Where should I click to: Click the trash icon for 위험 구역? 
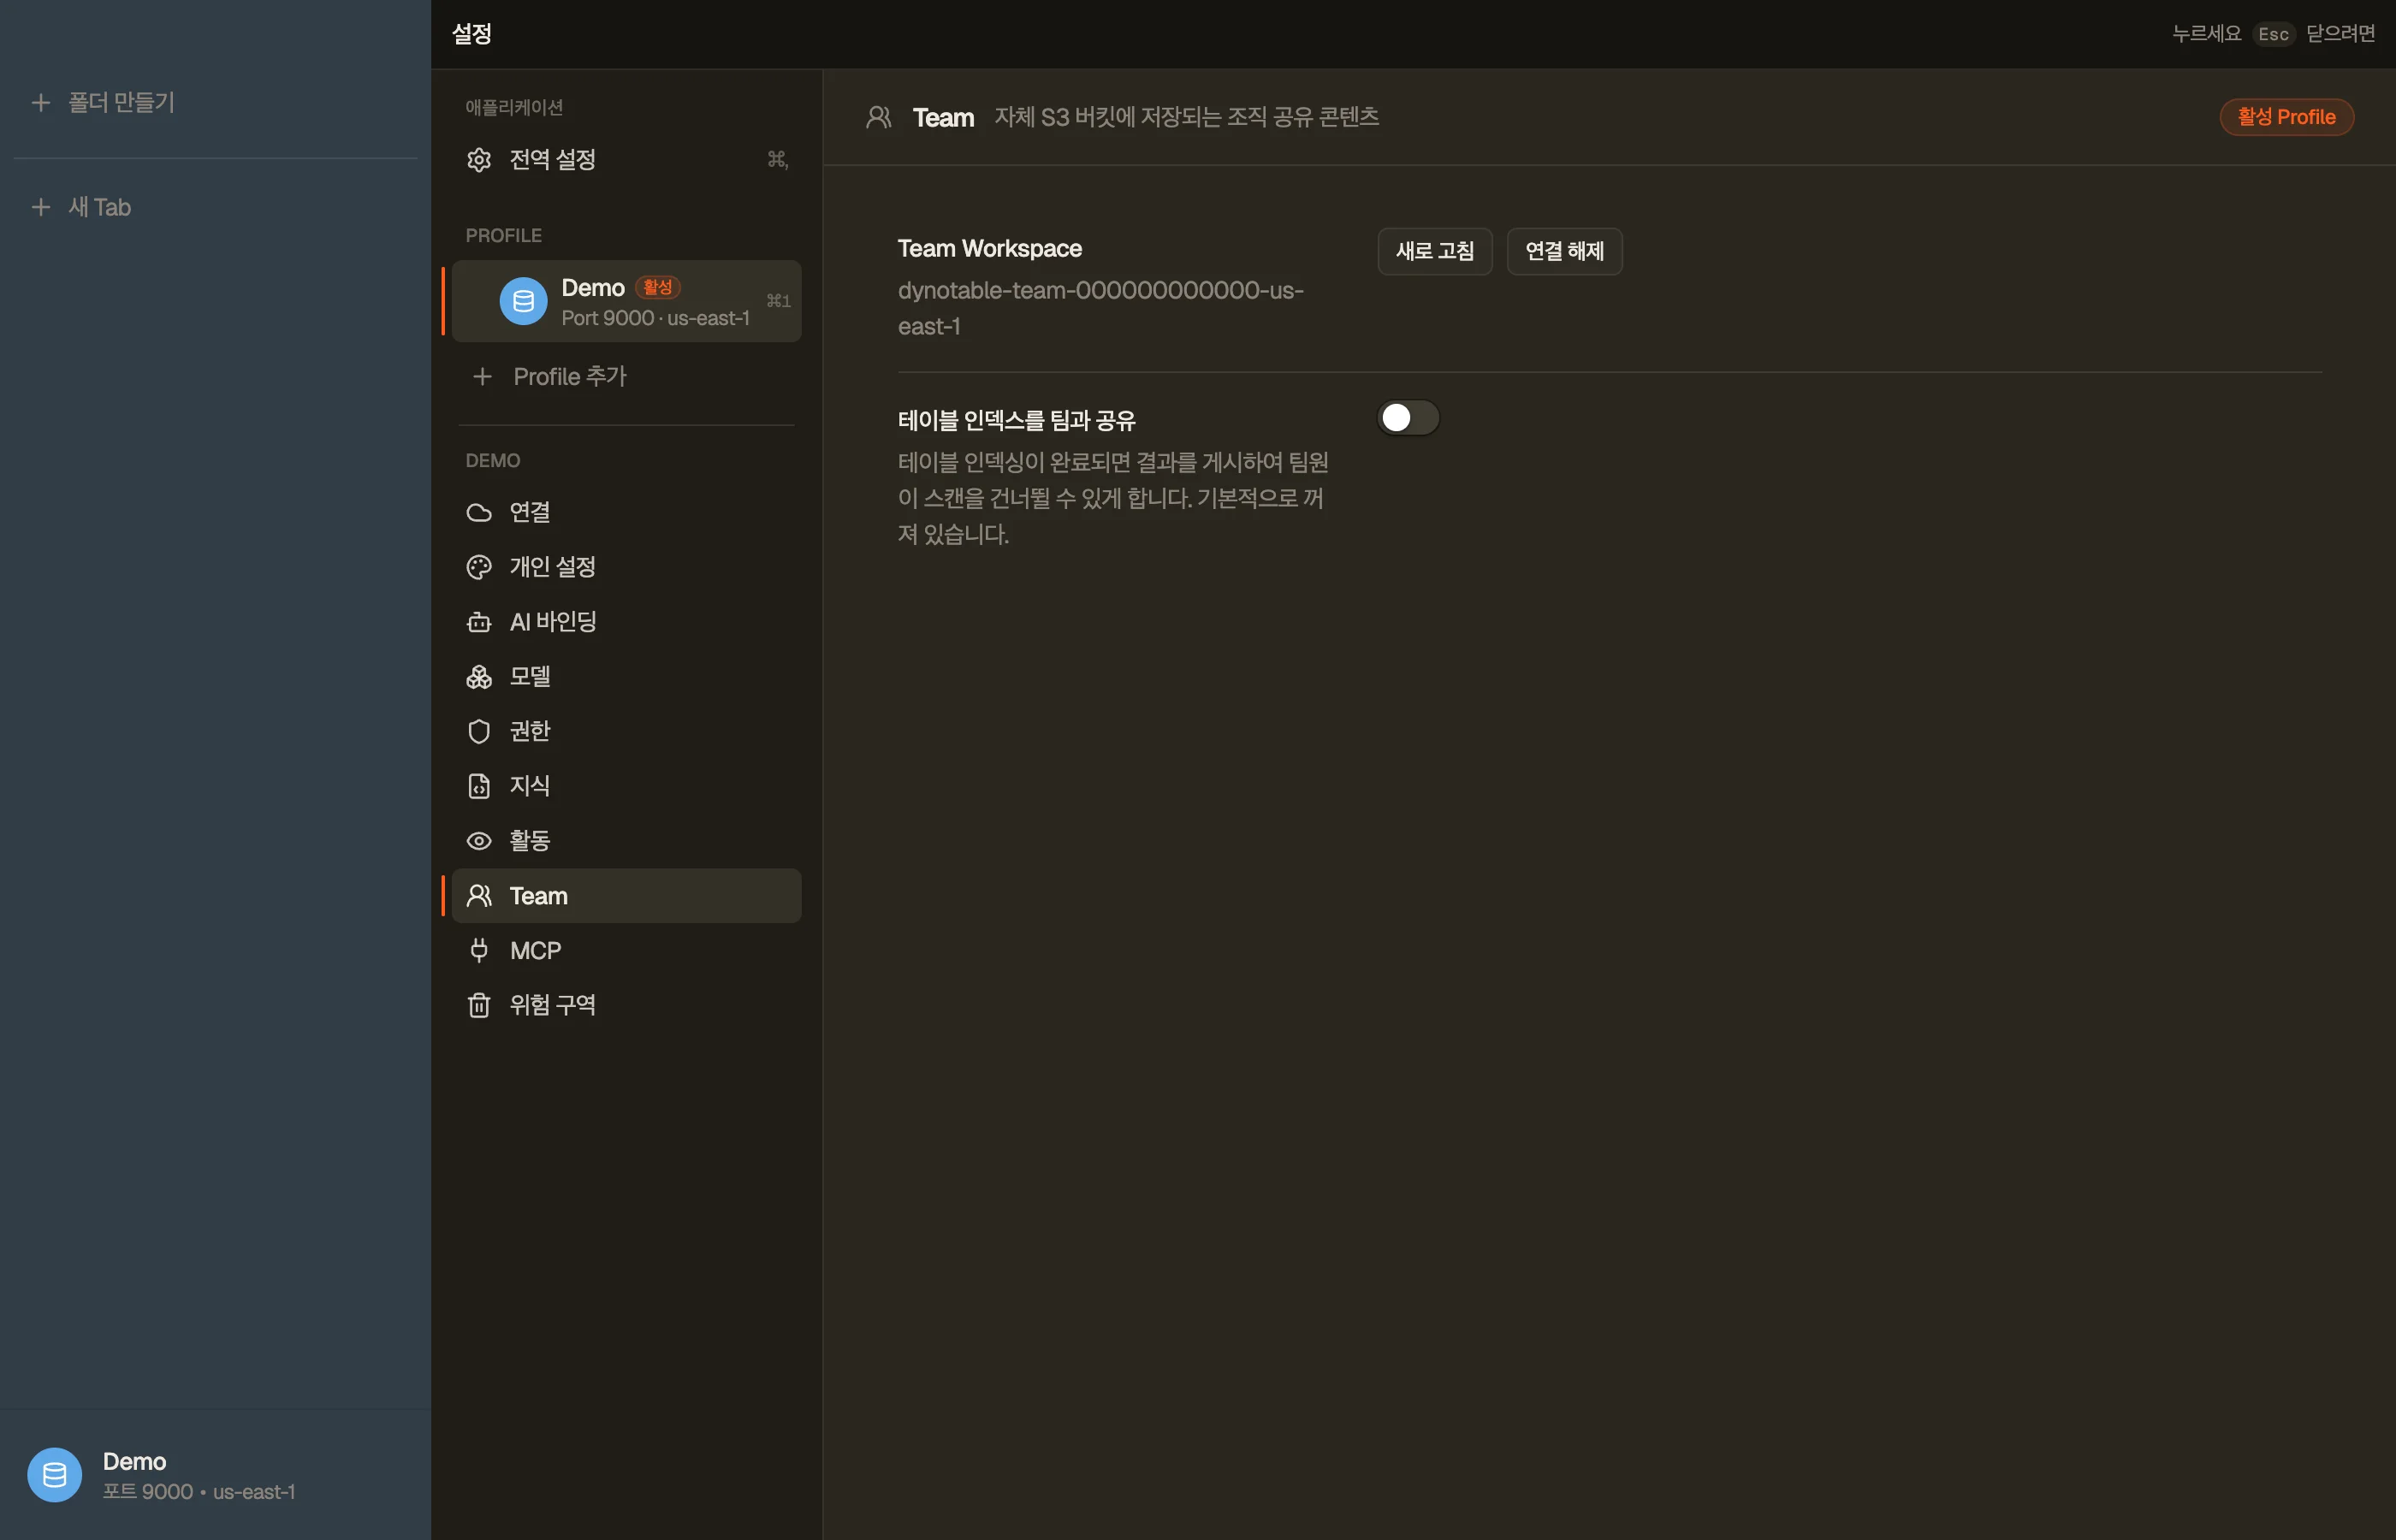coord(479,1005)
